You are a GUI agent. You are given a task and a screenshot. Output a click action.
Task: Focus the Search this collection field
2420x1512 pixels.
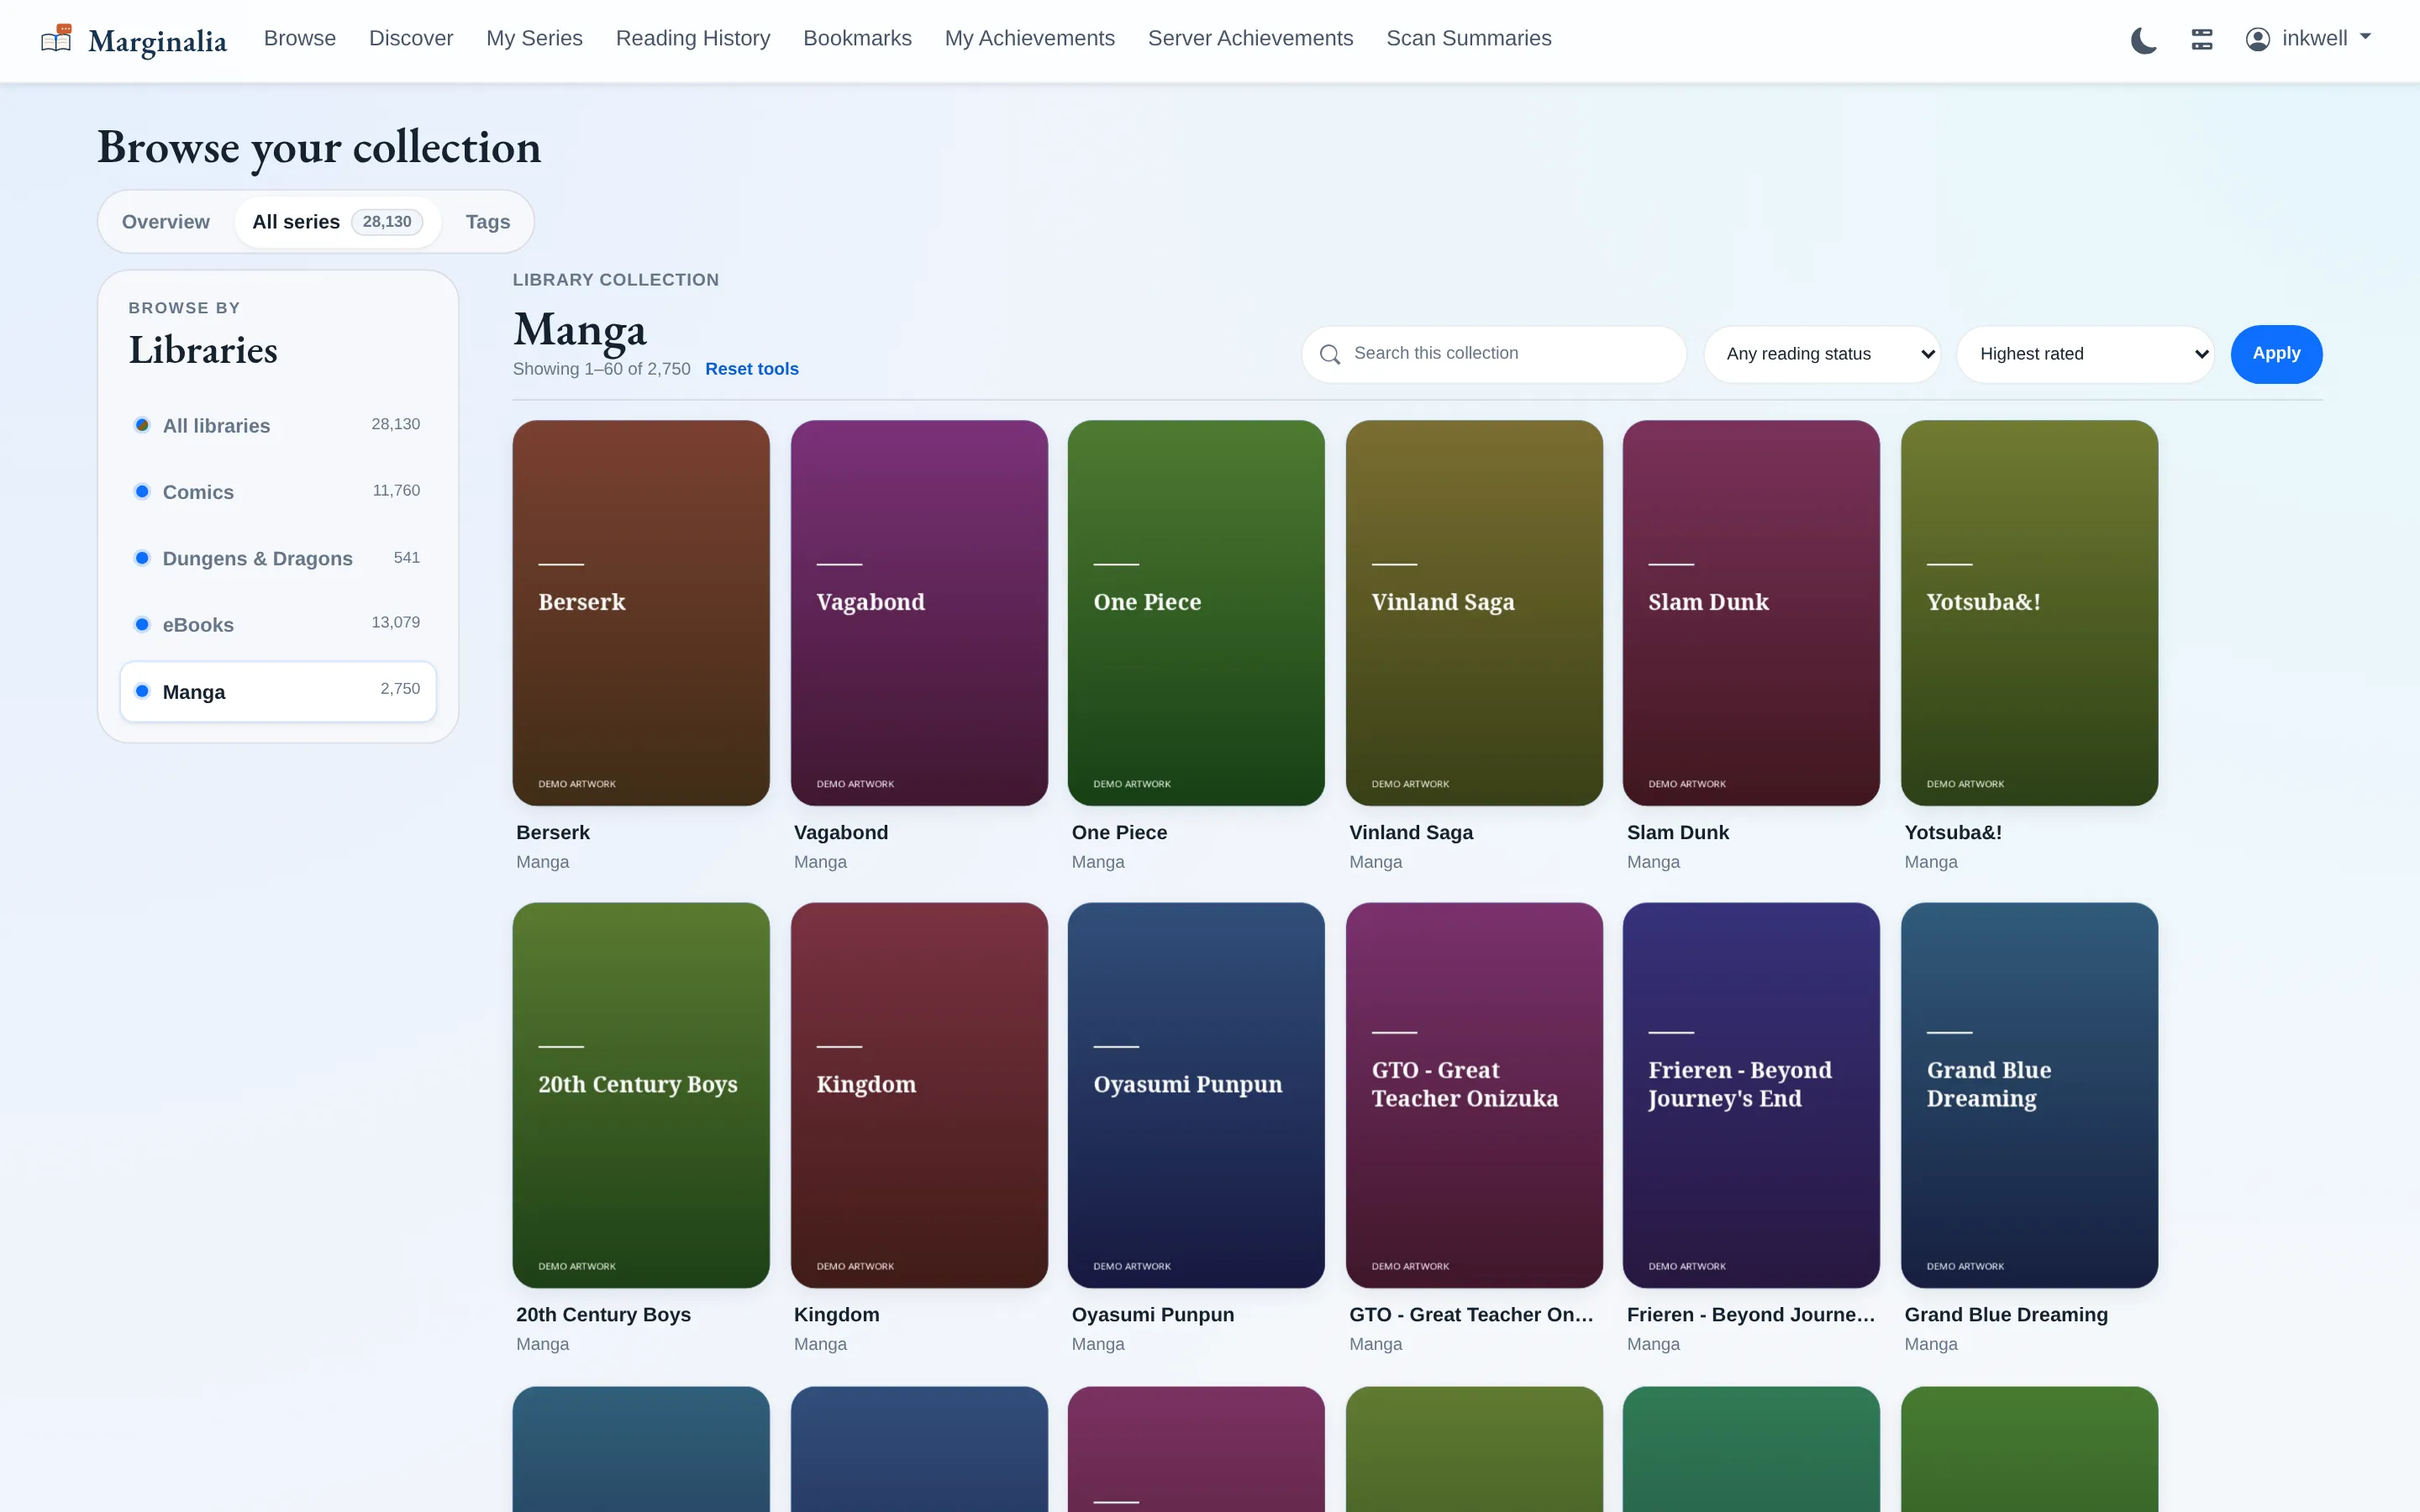pos(1494,354)
